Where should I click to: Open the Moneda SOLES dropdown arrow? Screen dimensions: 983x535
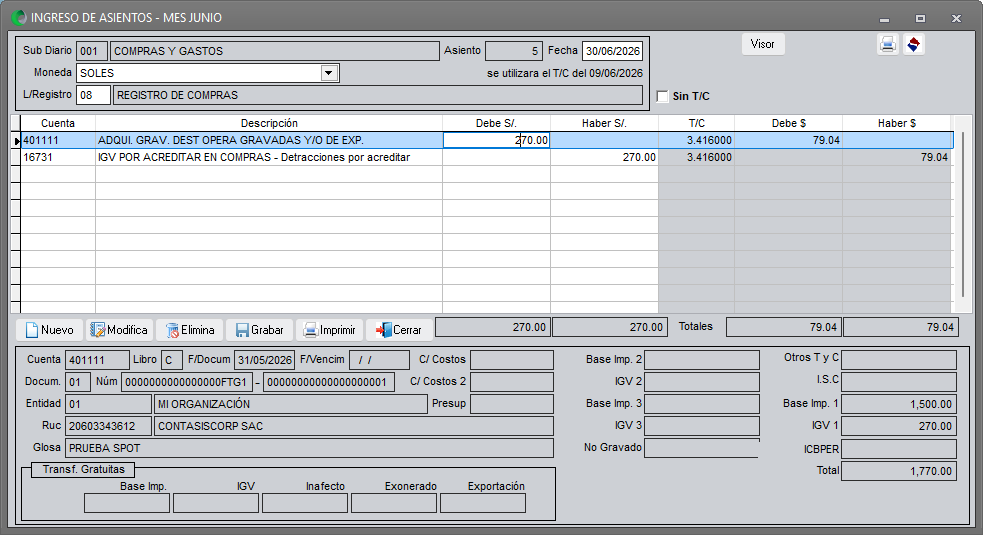point(329,73)
